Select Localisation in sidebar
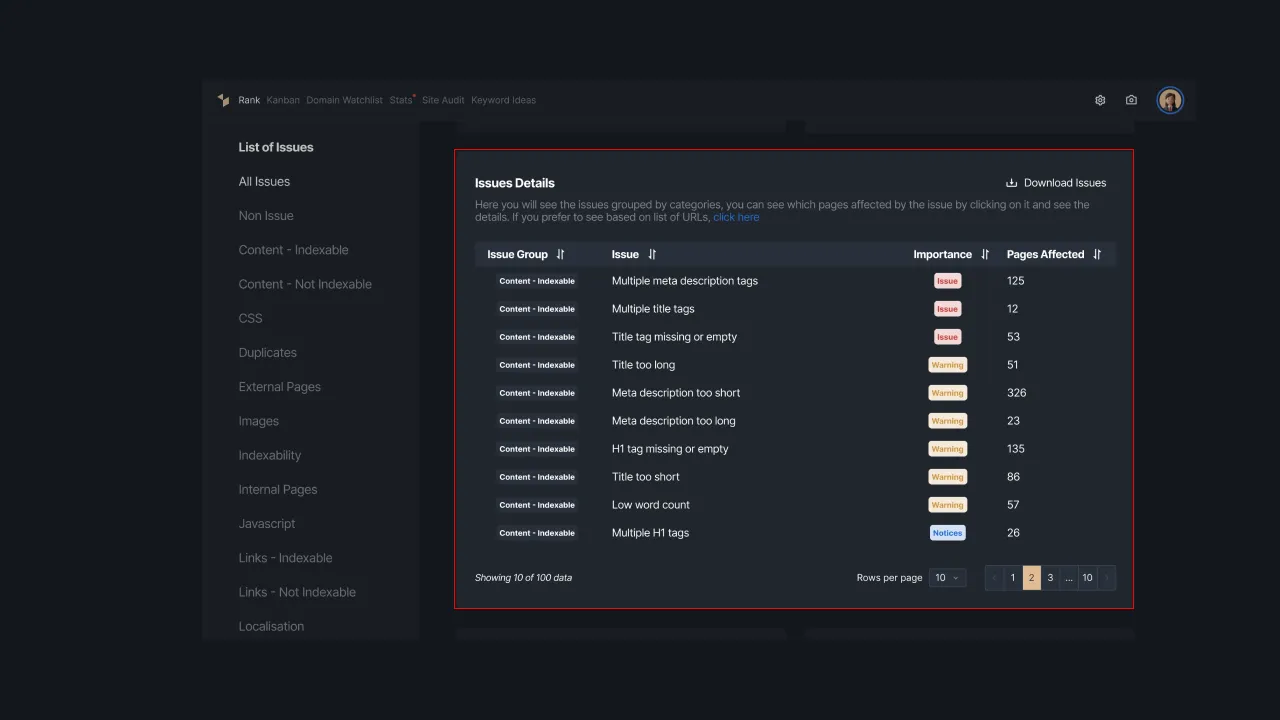Viewport: 1280px width, 720px height. (x=271, y=626)
